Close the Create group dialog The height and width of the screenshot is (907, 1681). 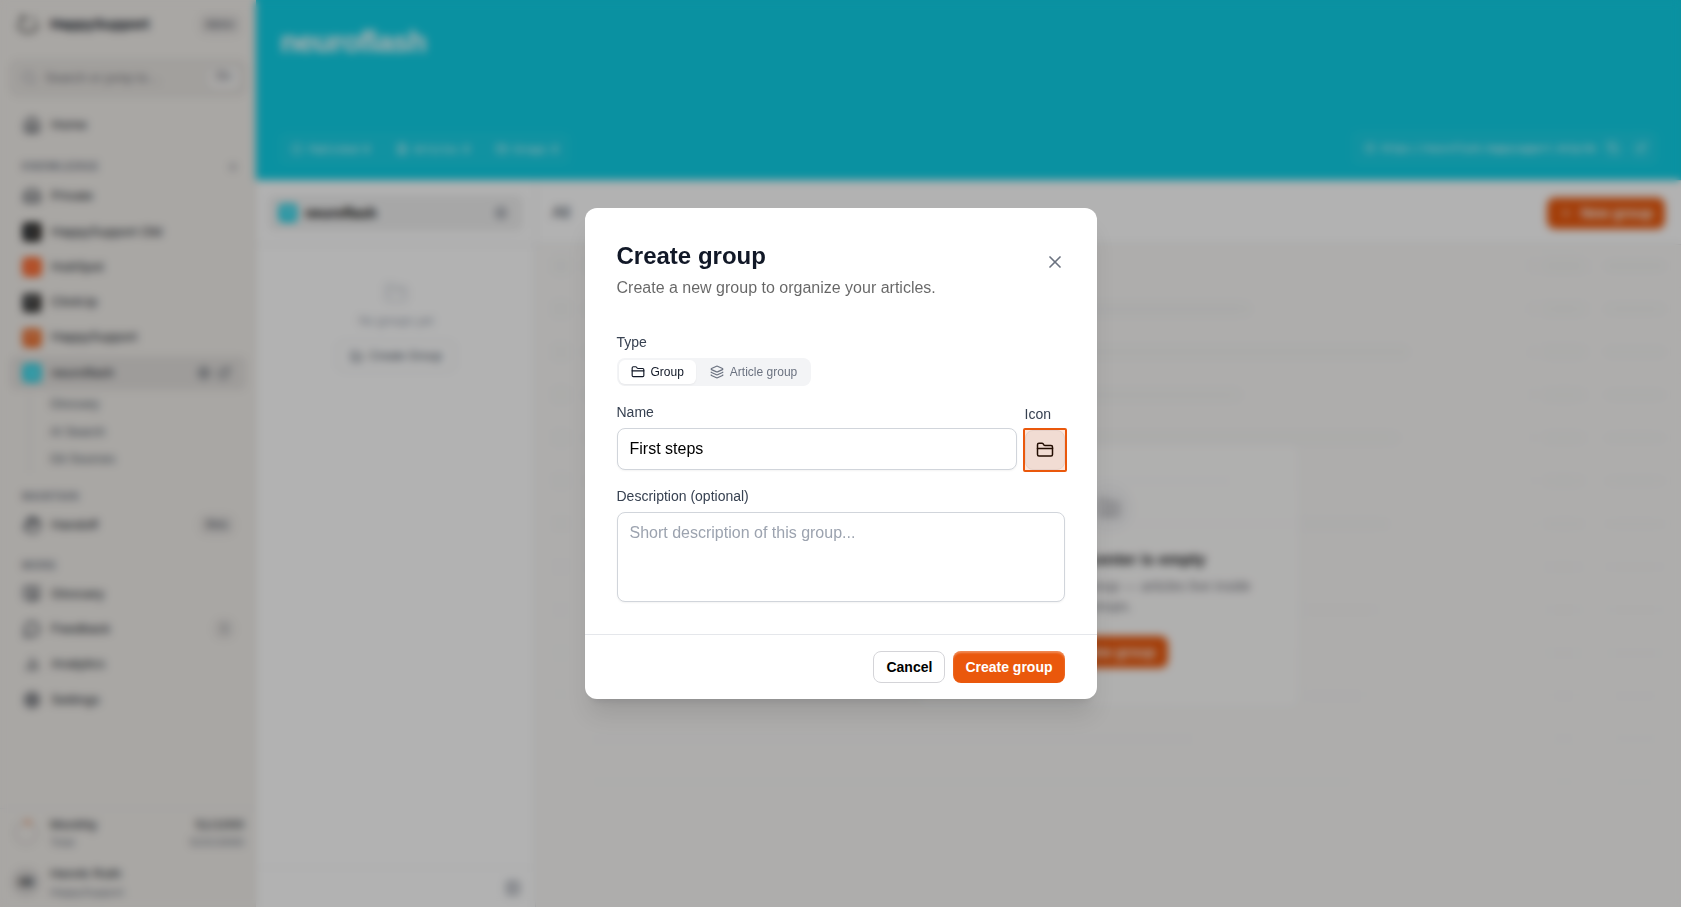(x=1054, y=262)
